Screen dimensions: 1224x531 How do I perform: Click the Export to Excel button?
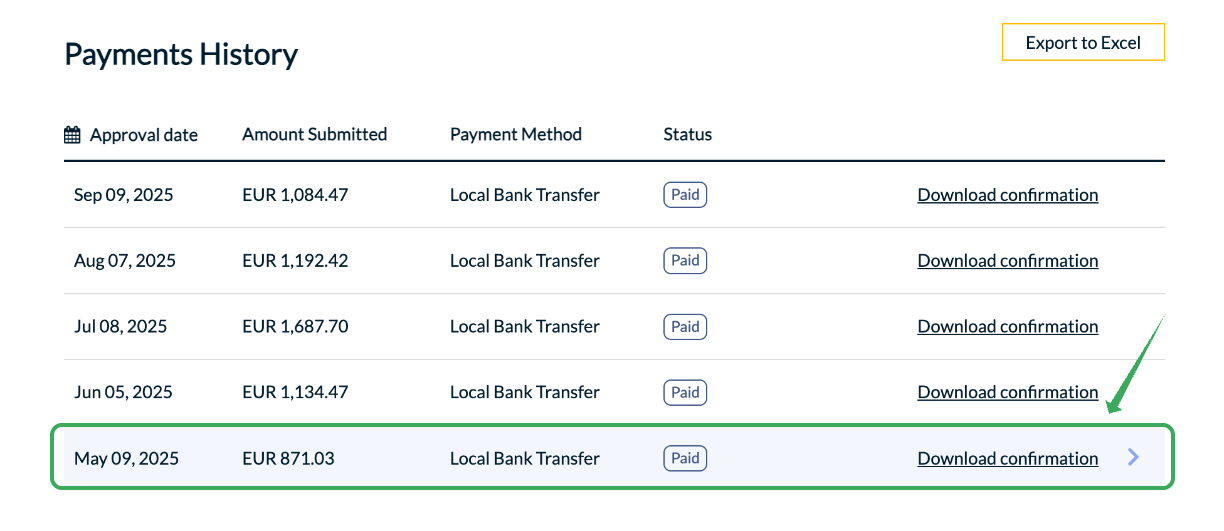coord(1083,42)
